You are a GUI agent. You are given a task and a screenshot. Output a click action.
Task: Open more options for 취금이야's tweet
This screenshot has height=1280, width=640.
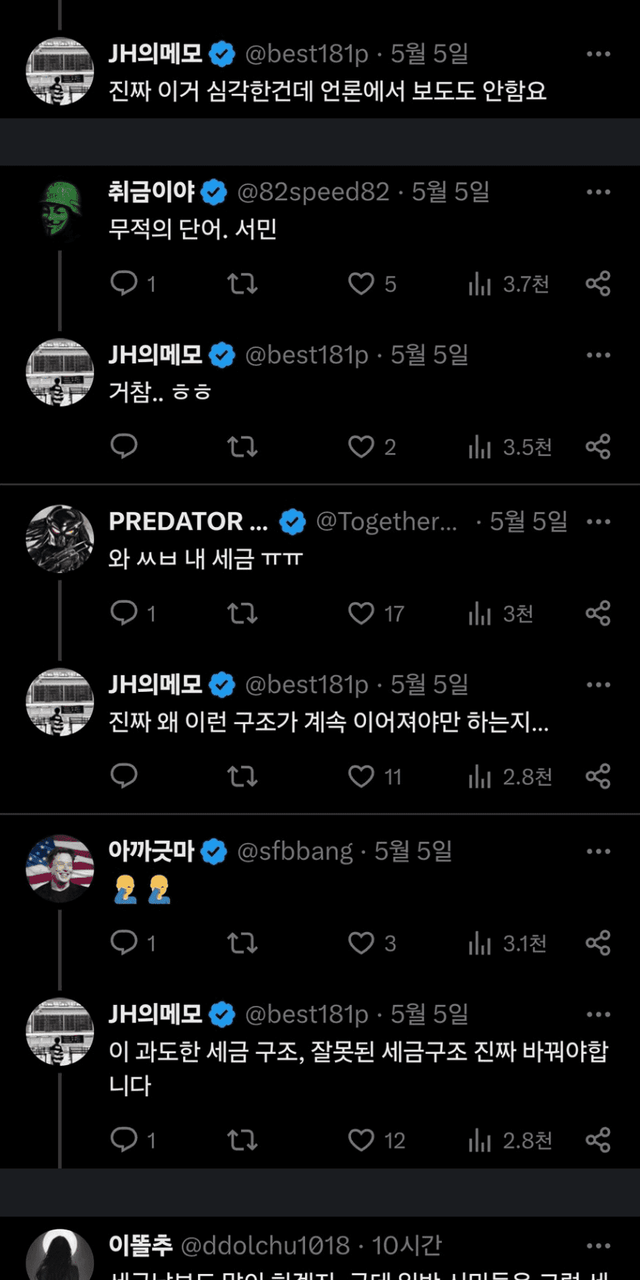point(598,191)
